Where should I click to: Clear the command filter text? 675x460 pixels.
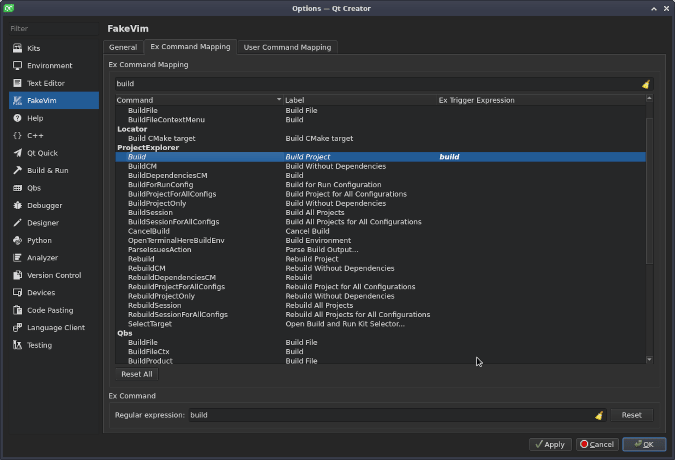(x=645, y=84)
